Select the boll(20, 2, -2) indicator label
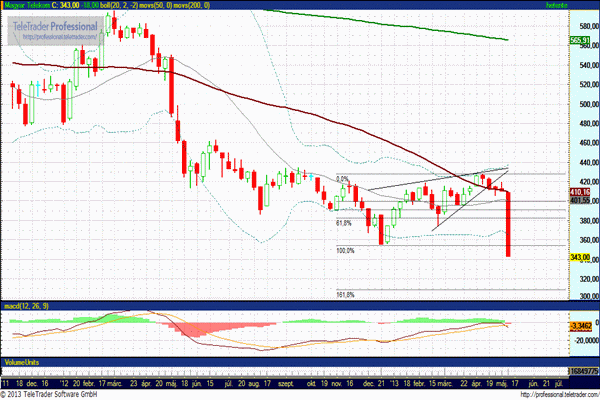Image resolution: width=600 pixels, height=400 pixels. tap(135, 5)
